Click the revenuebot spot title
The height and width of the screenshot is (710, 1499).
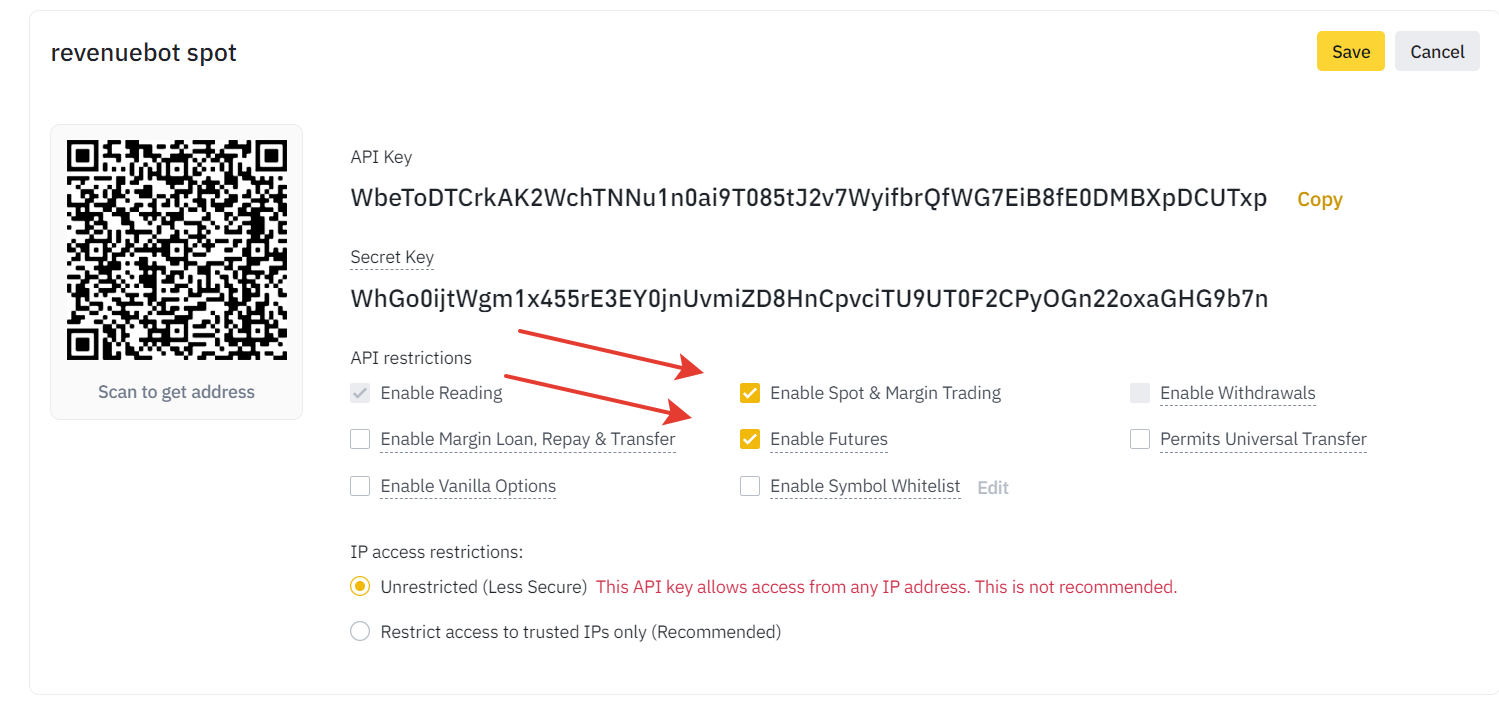click(x=144, y=53)
